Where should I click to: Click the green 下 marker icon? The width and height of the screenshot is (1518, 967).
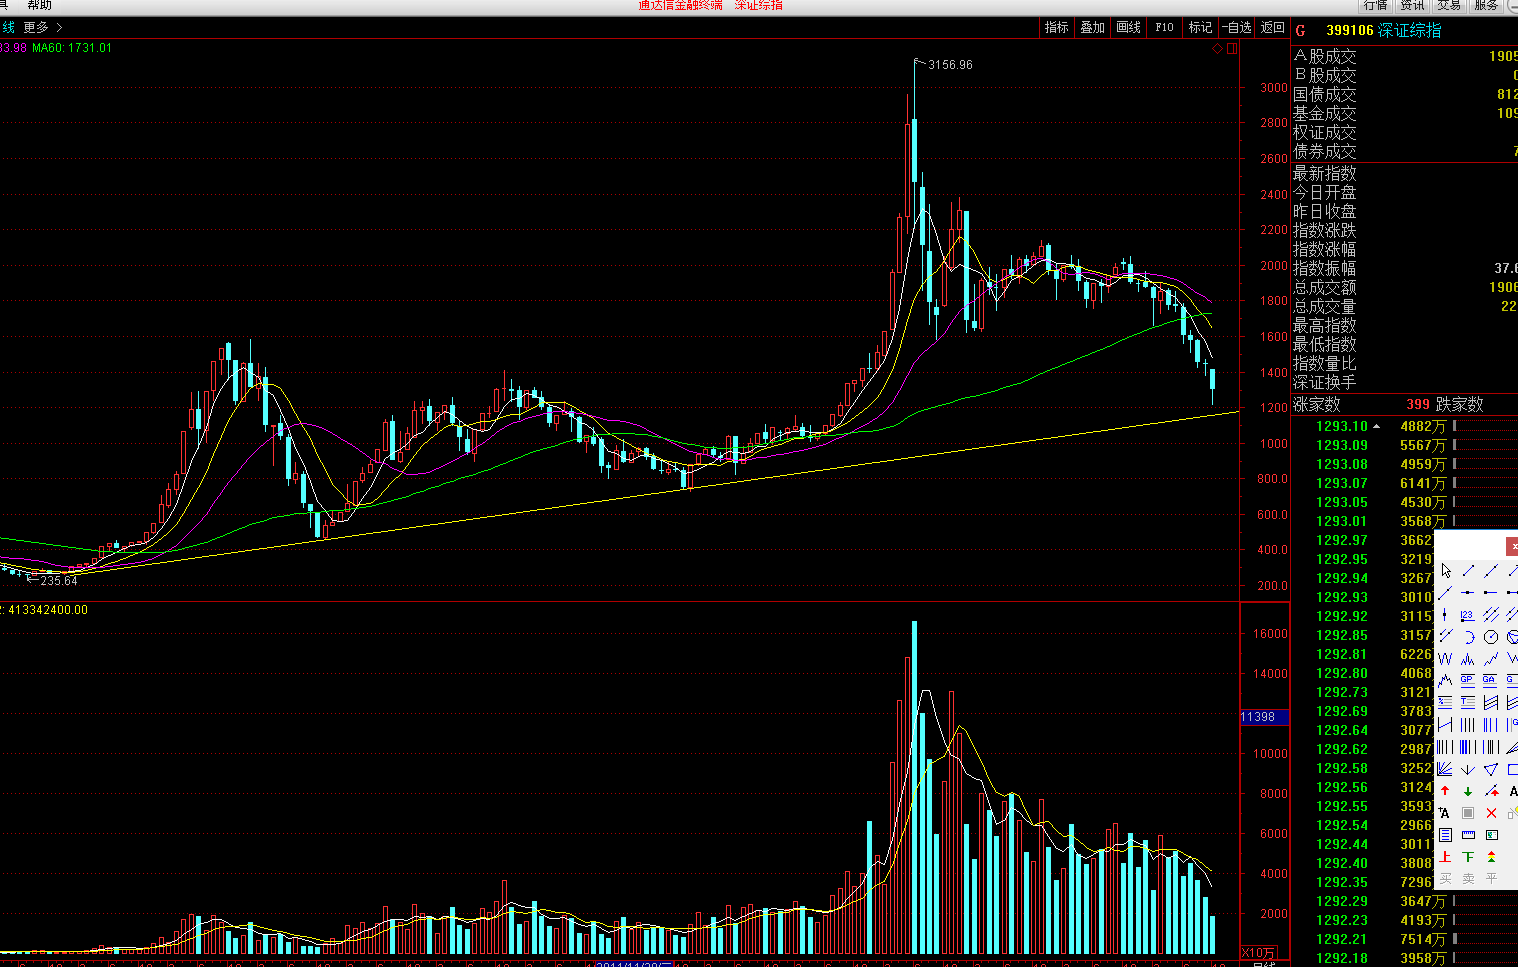(x=1467, y=857)
